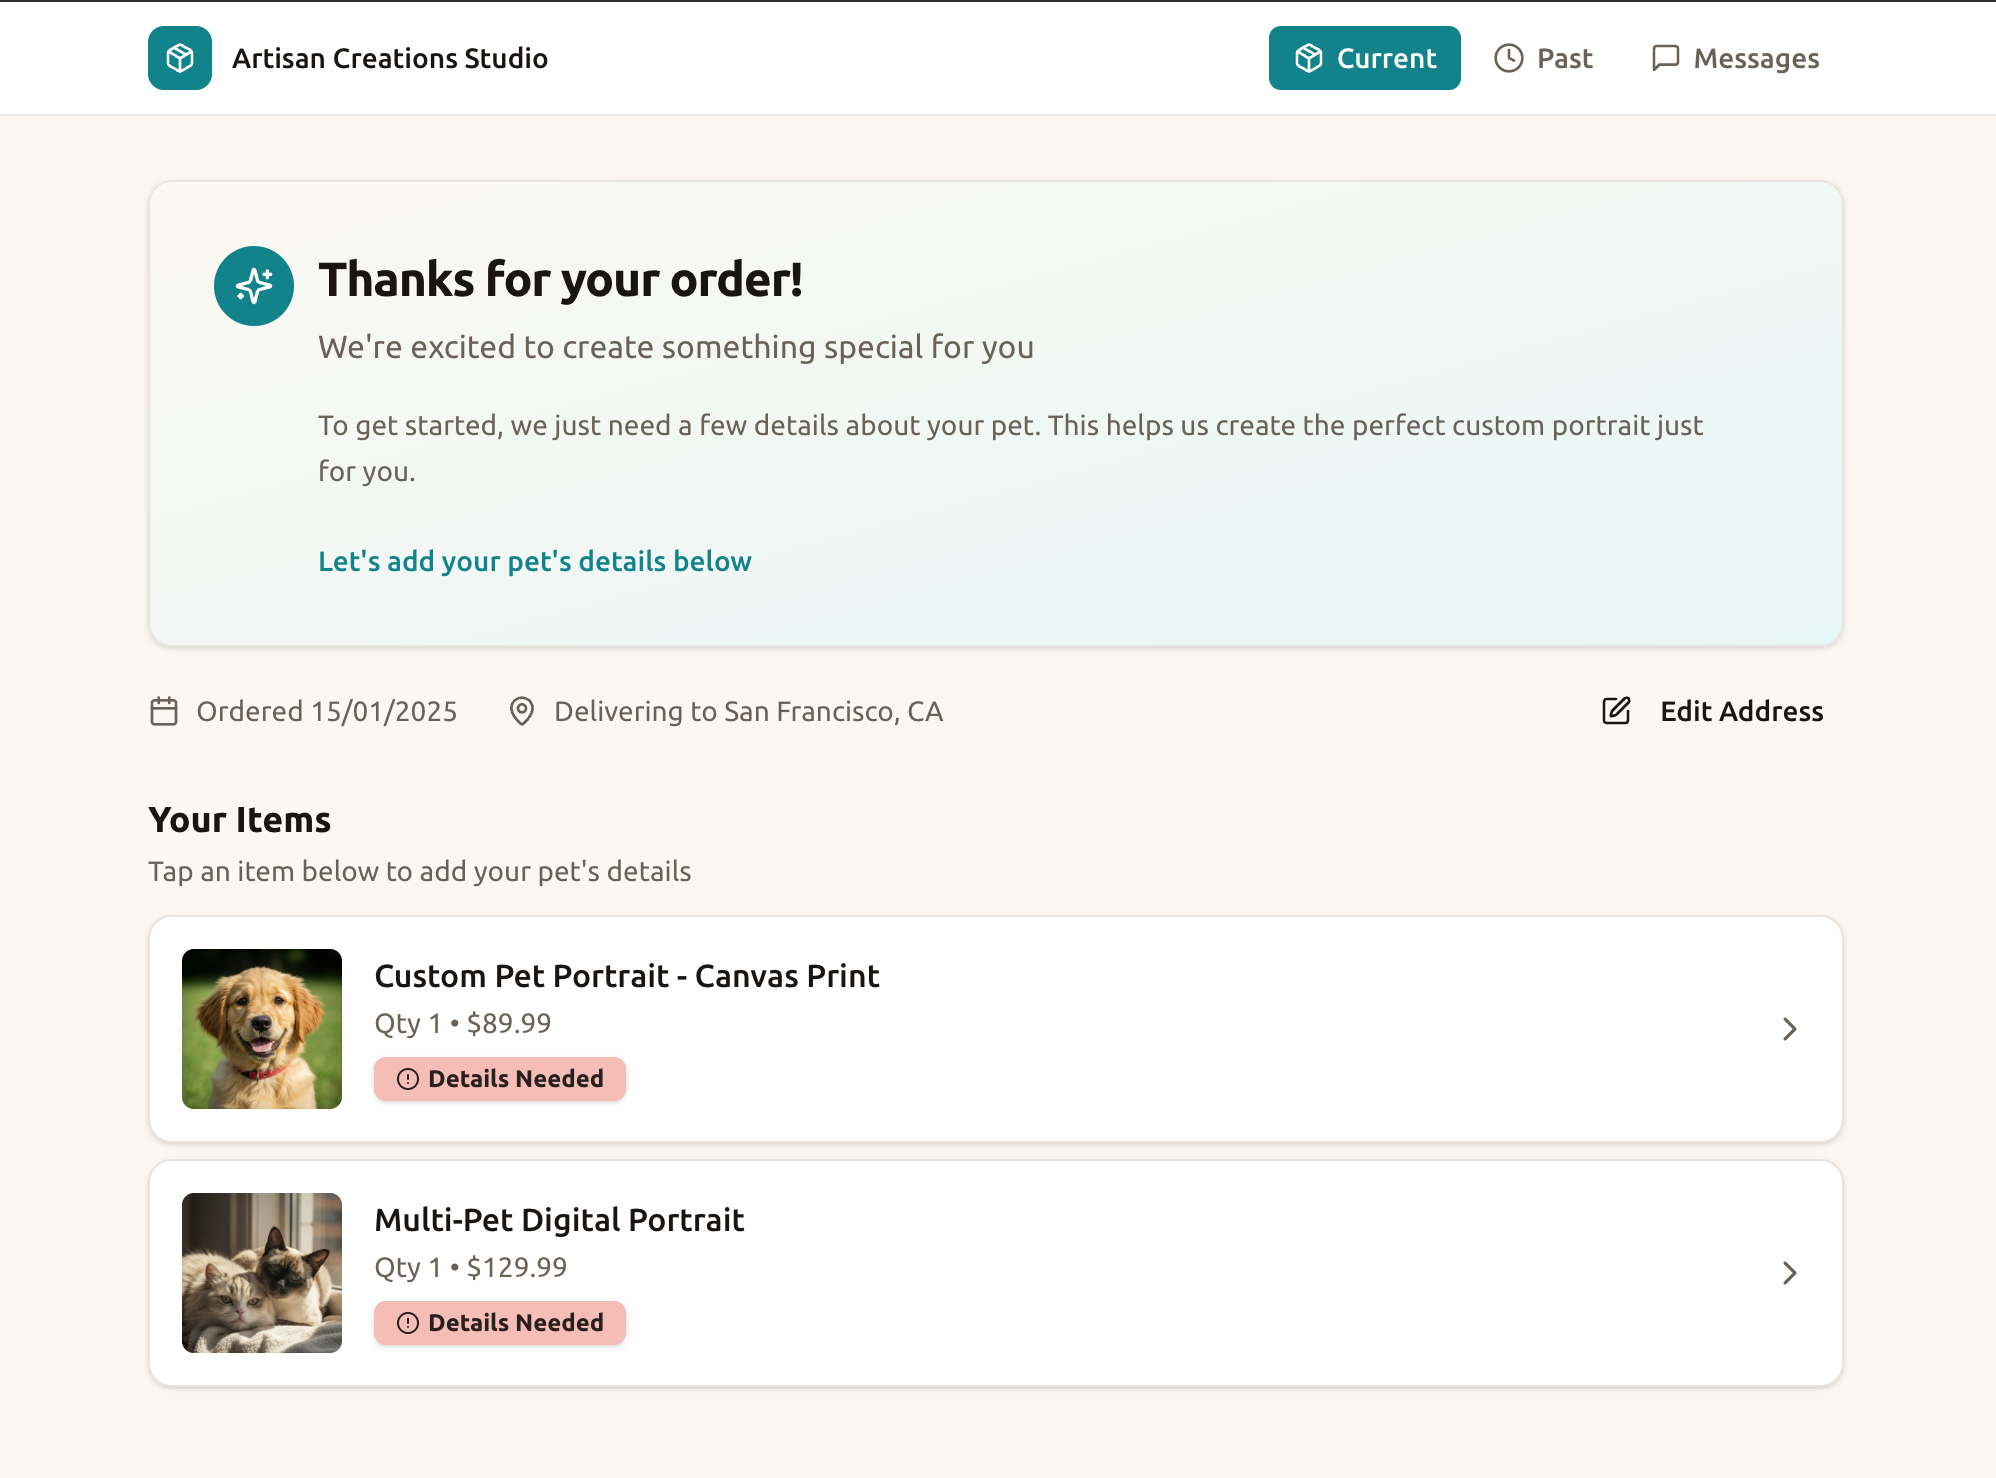The height and width of the screenshot is (1478, 1996).
Task: Click the alert icon in Details Needed badge
Action: (x=406, y=1079)
